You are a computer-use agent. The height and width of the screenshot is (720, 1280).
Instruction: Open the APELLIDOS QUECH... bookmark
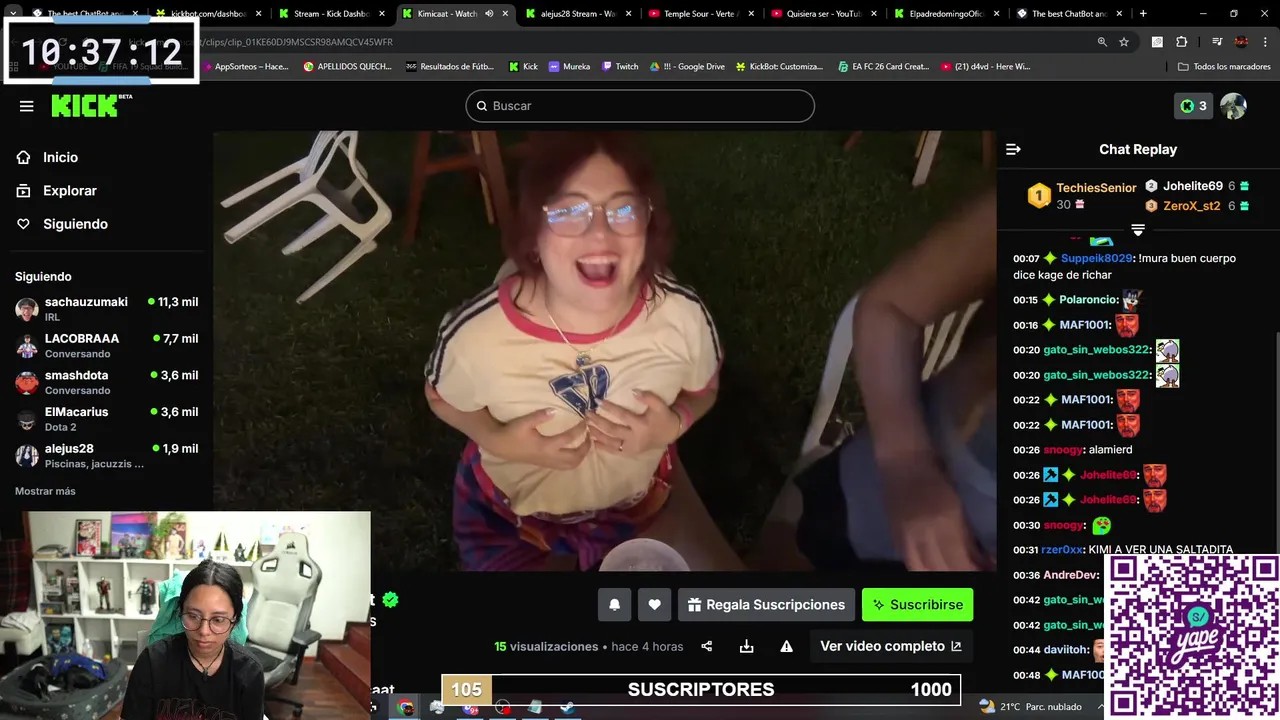coord(348,66)
